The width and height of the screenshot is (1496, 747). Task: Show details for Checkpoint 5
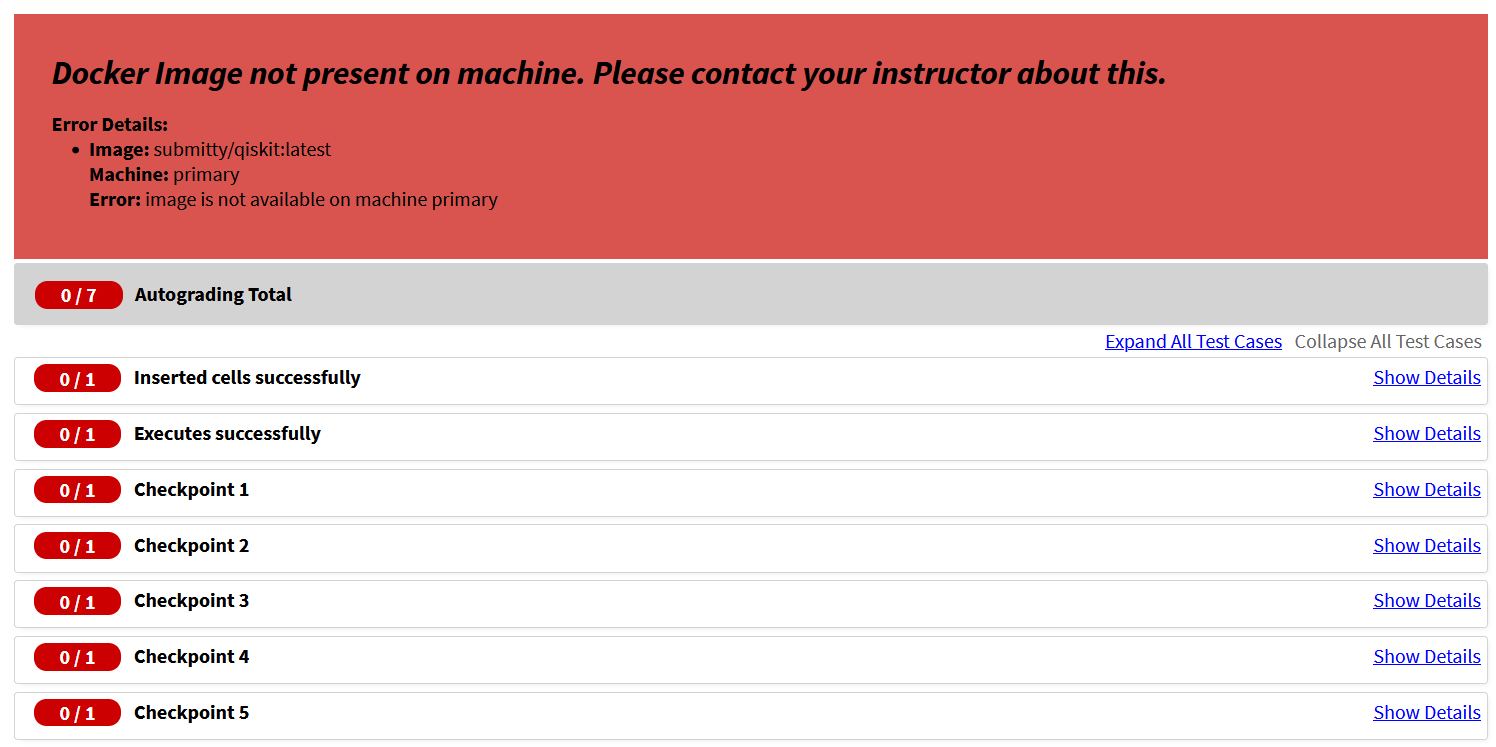[x=1427, y=713]
